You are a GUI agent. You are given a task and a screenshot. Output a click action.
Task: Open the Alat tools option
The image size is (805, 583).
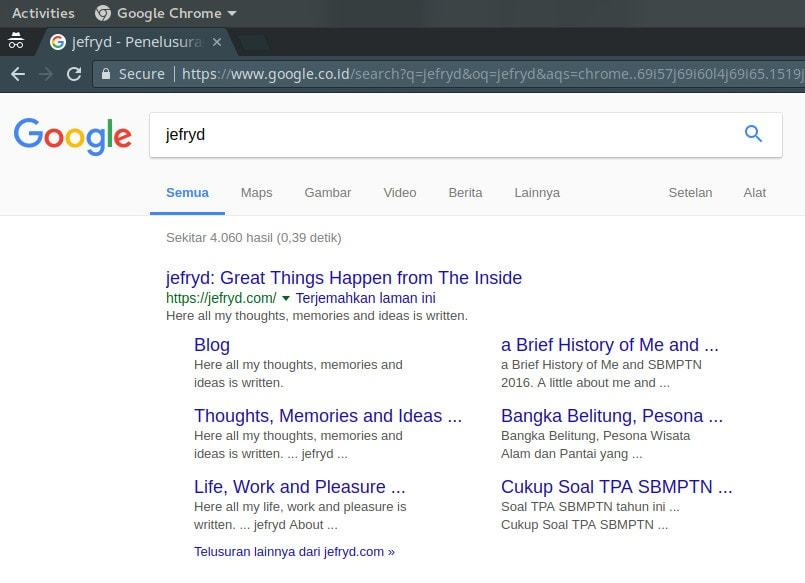(x=754, y=193)
